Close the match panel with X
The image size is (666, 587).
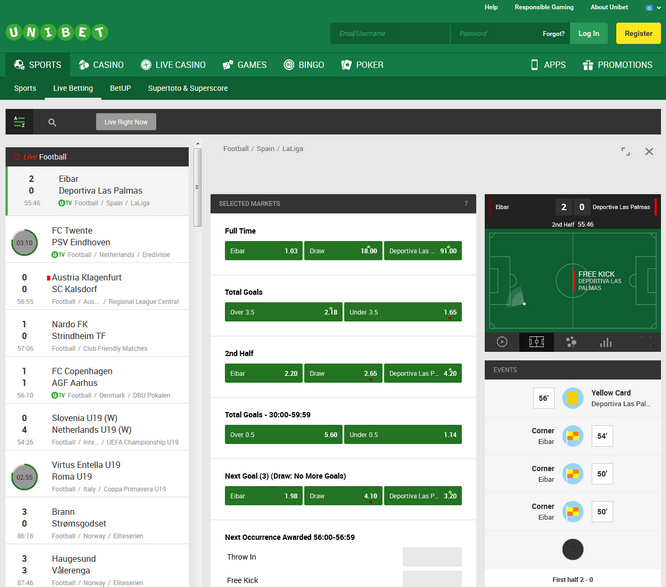[649, 151]
